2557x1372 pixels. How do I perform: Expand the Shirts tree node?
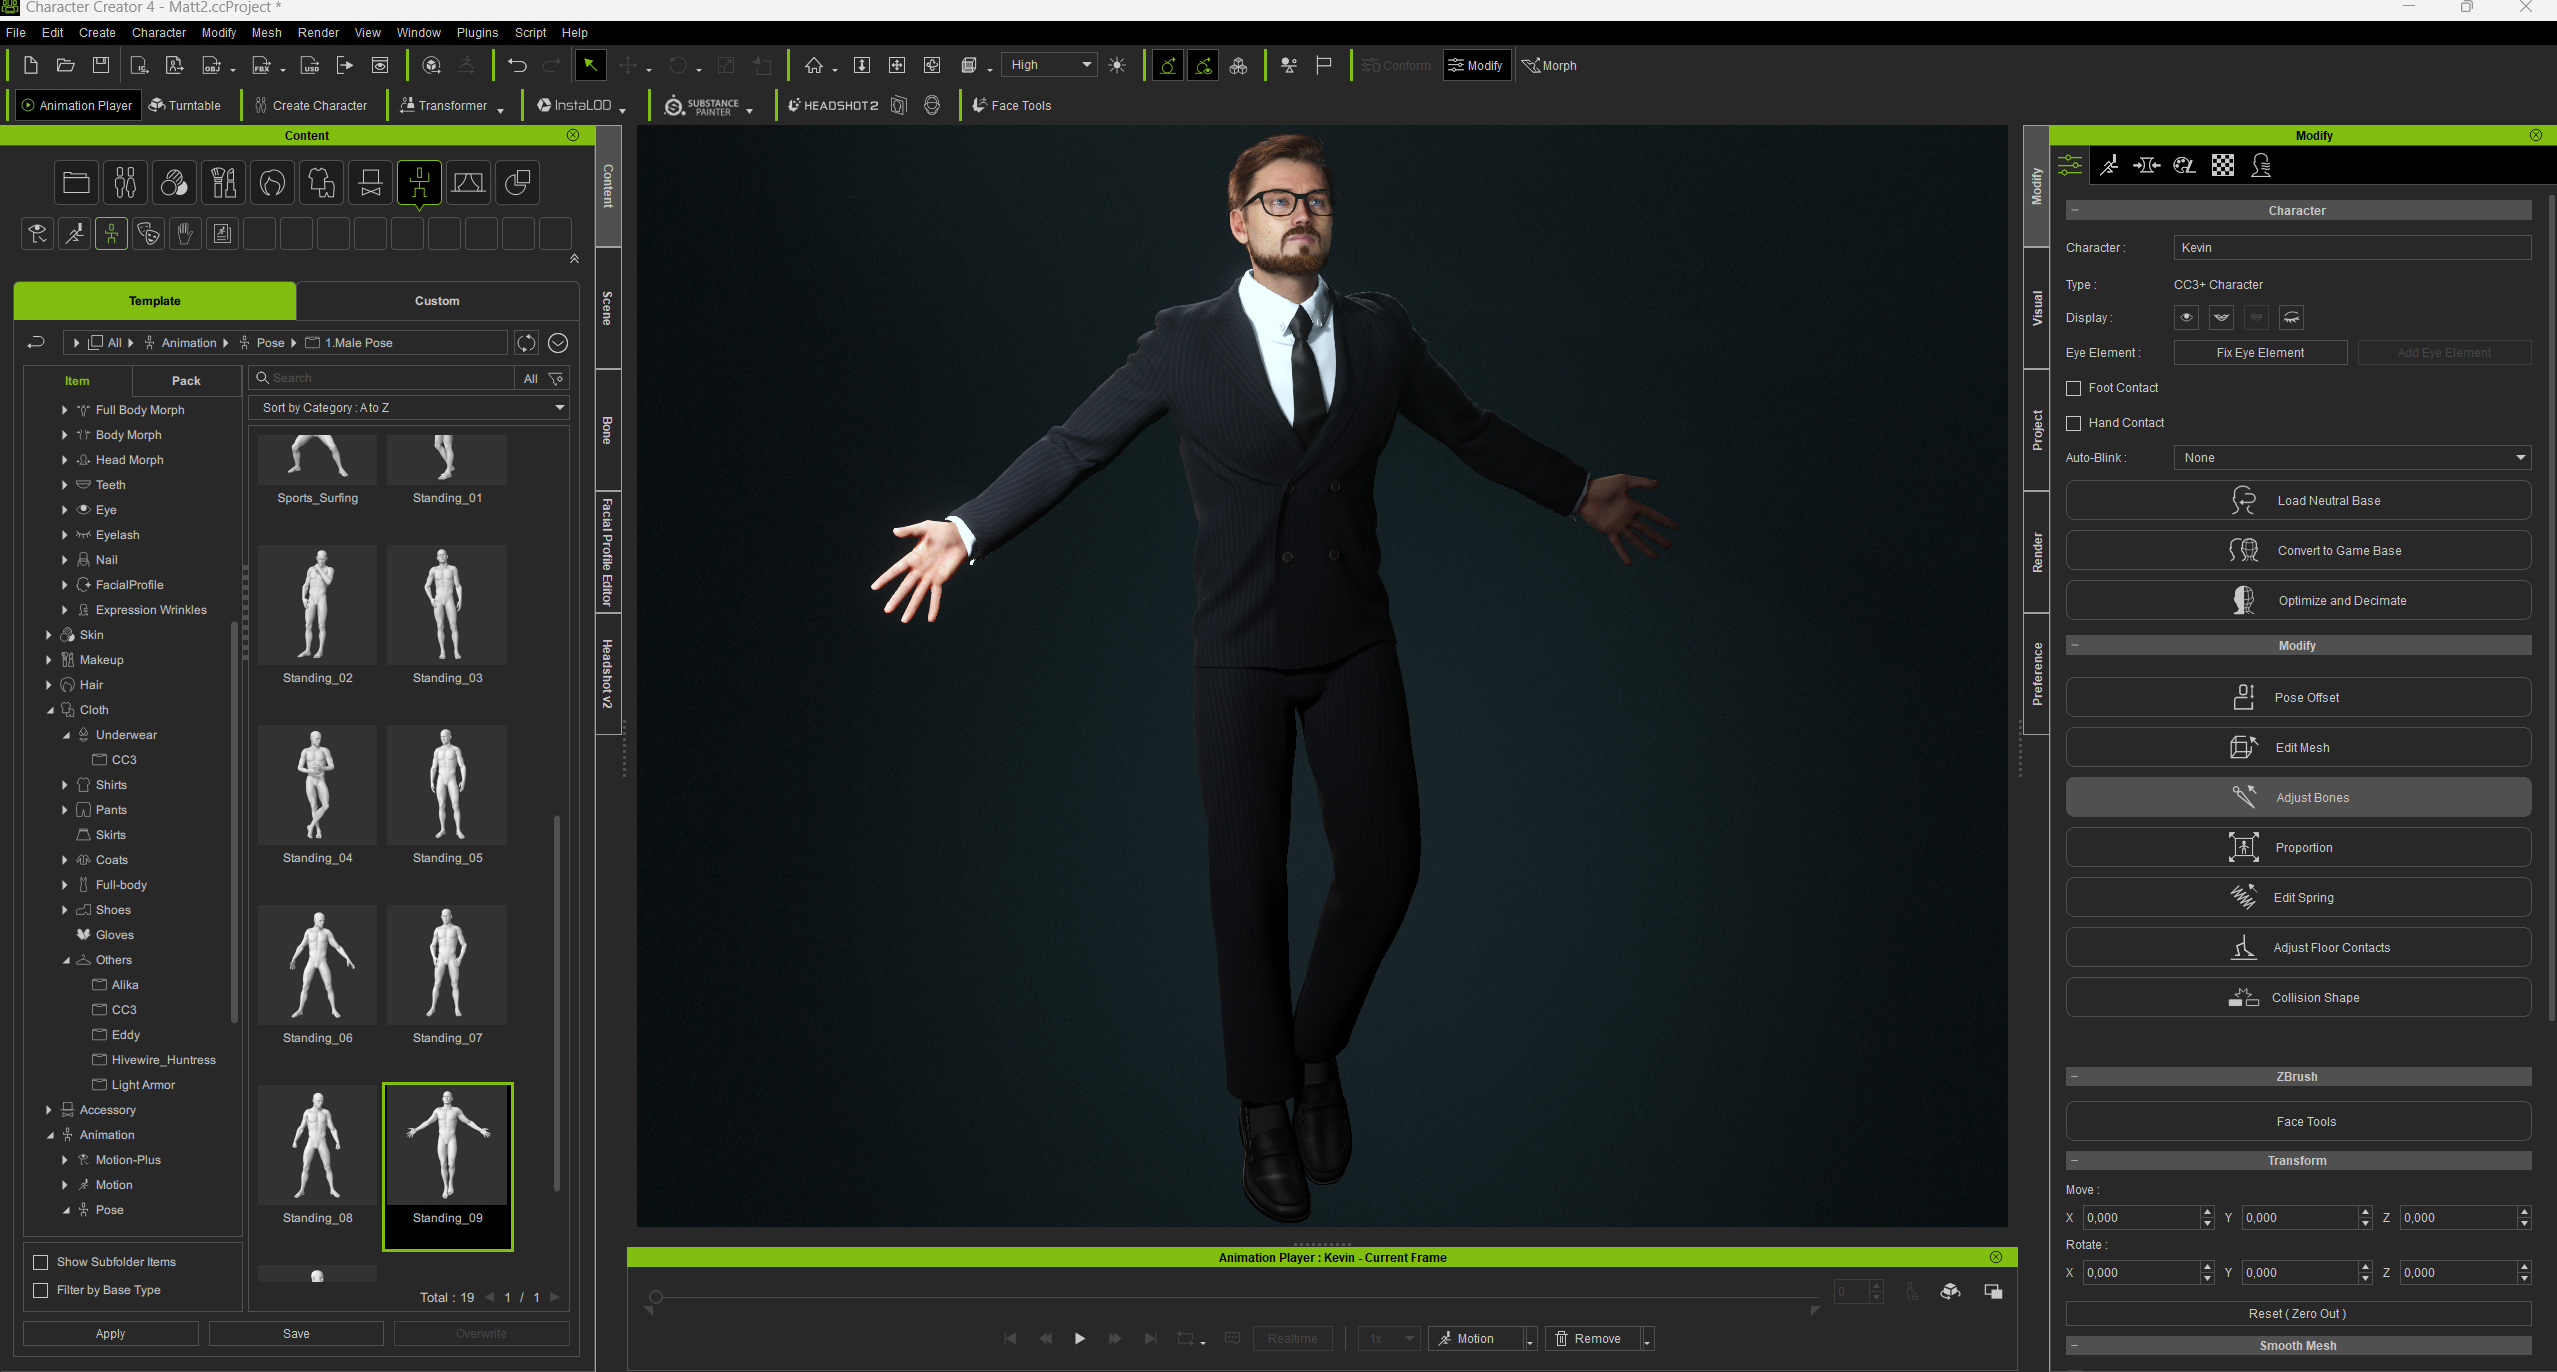[65, 785]
